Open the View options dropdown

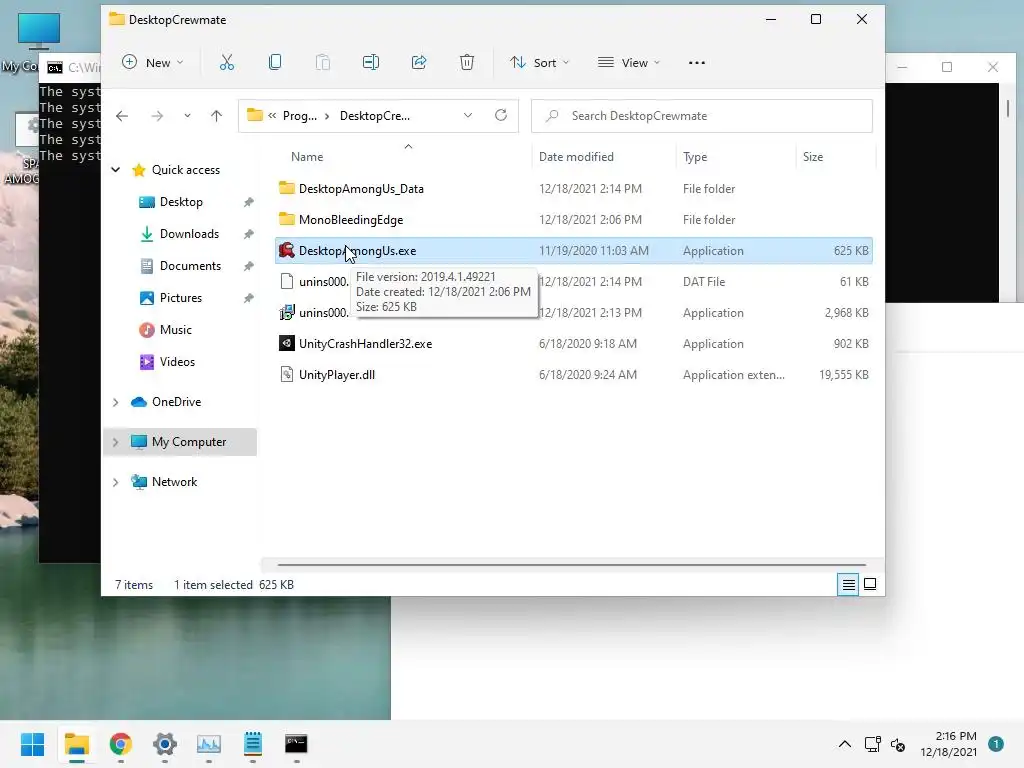coord(629,63)
